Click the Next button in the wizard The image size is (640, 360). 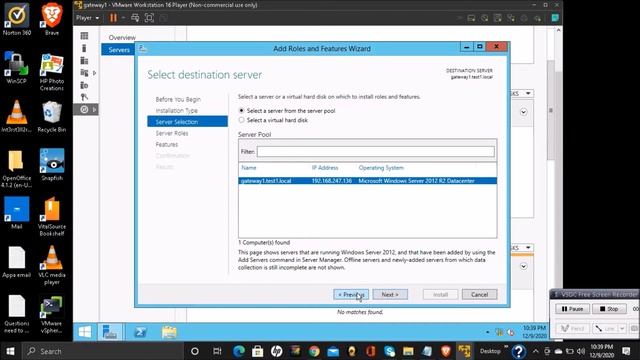coord(390,294)
